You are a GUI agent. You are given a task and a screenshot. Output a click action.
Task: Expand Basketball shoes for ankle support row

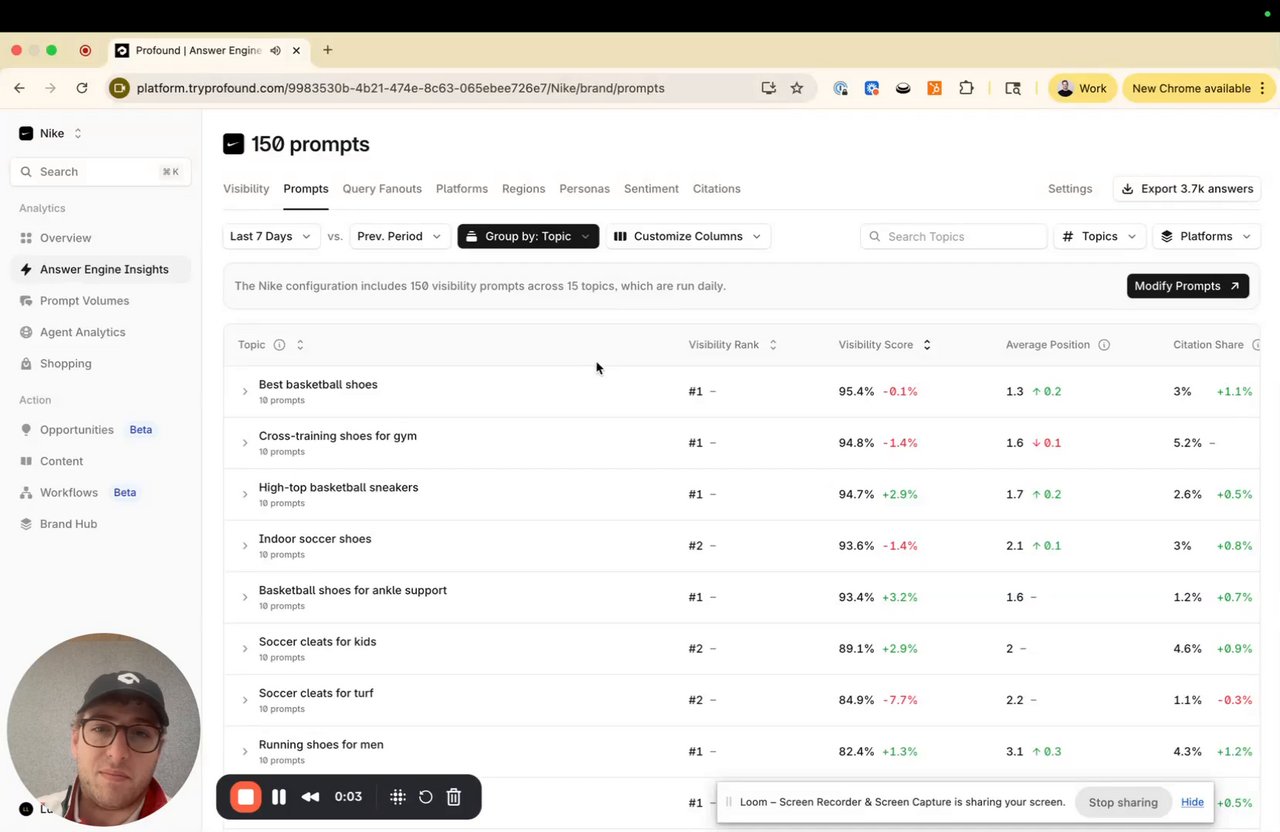pos(245,597)
